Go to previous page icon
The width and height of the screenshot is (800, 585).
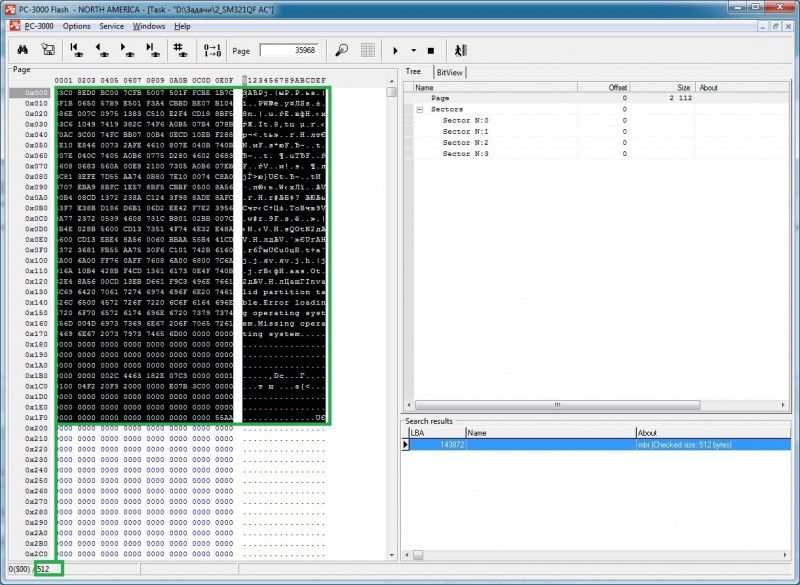click(102, 50)
